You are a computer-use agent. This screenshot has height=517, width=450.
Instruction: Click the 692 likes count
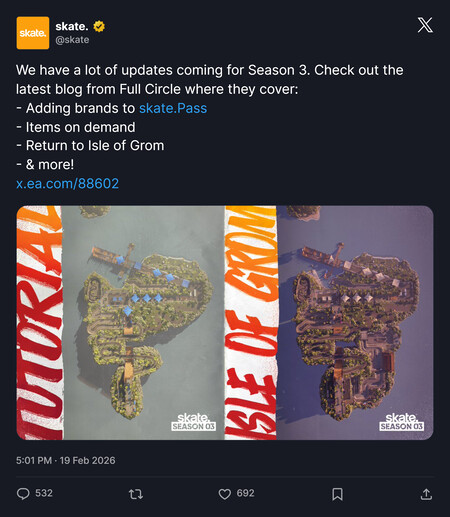[x=246, y=493]
